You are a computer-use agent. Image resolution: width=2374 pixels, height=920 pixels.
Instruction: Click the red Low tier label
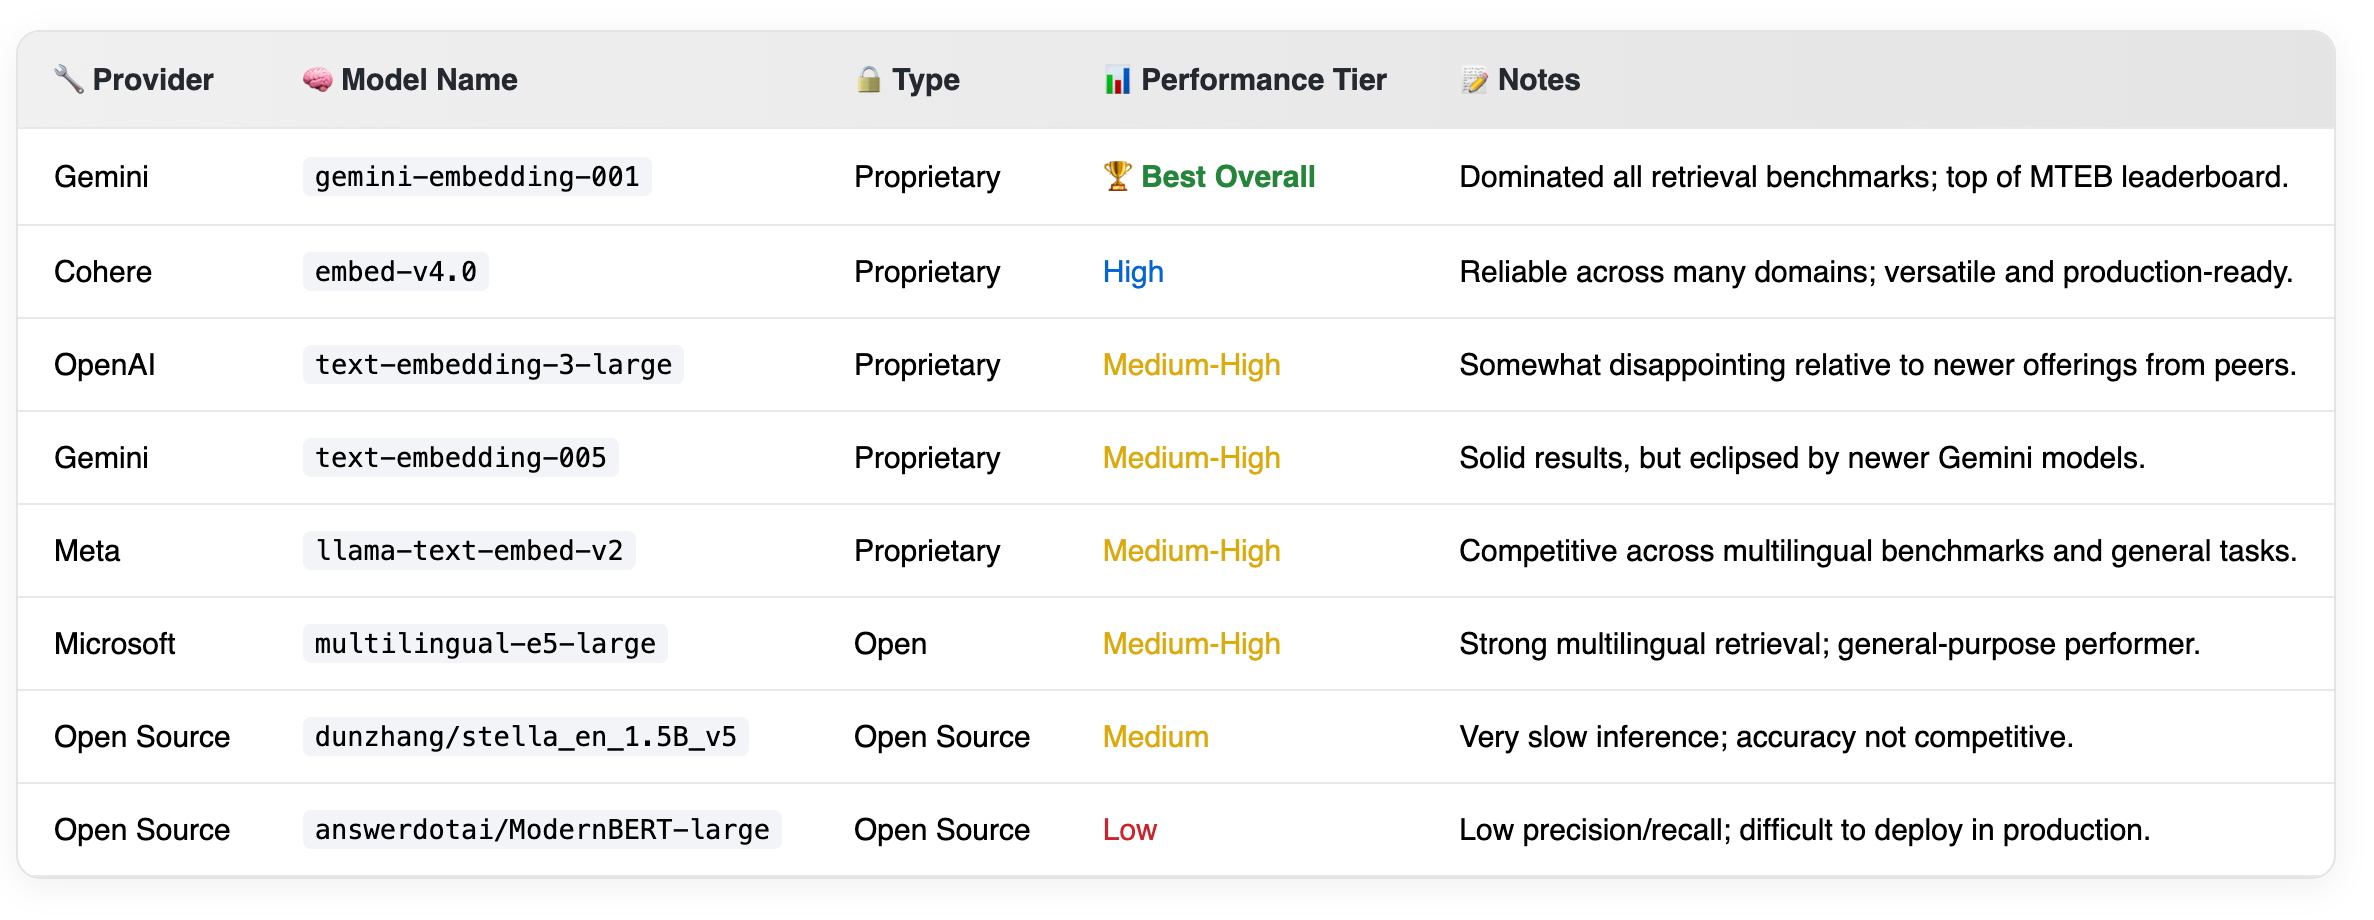pyautogui.click(x=1129, y=830)
